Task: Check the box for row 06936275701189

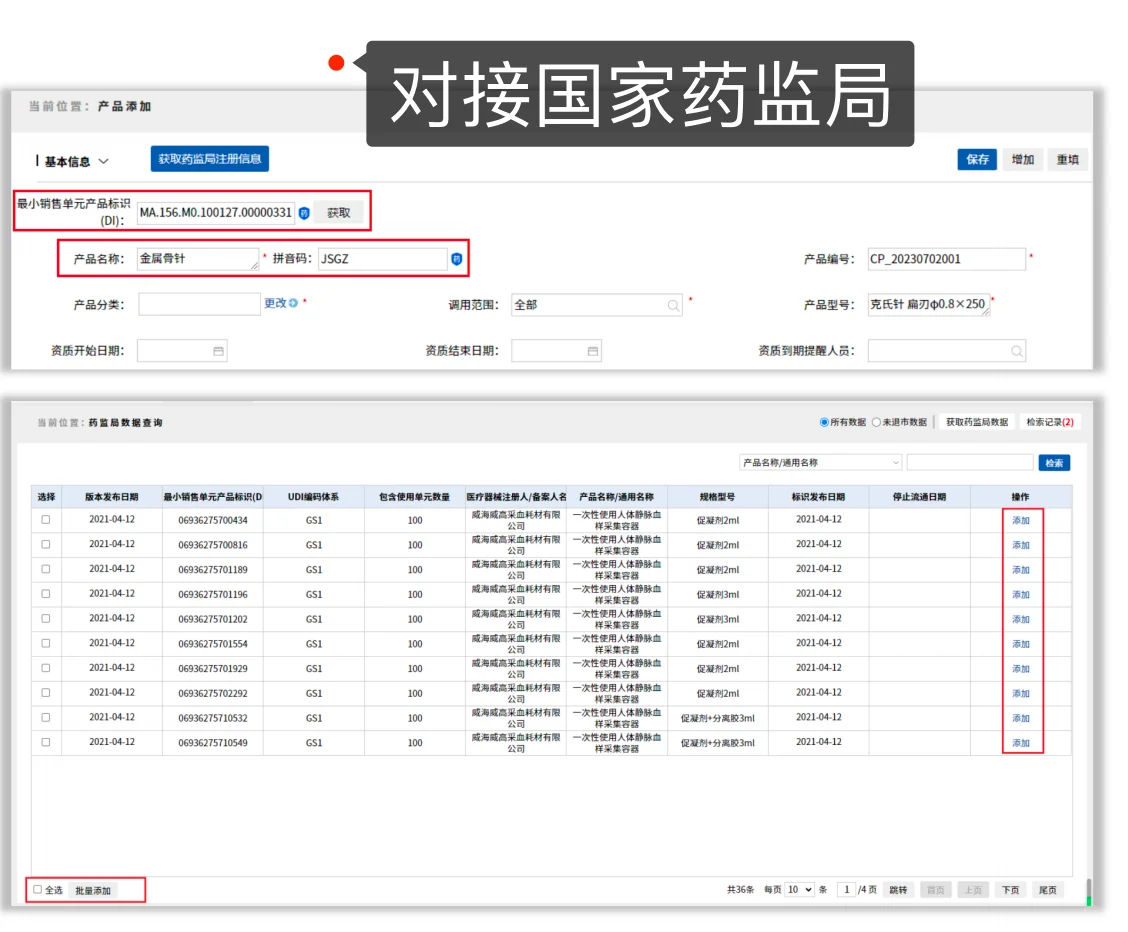Action: pyautogui.click(x=46, y=569)
